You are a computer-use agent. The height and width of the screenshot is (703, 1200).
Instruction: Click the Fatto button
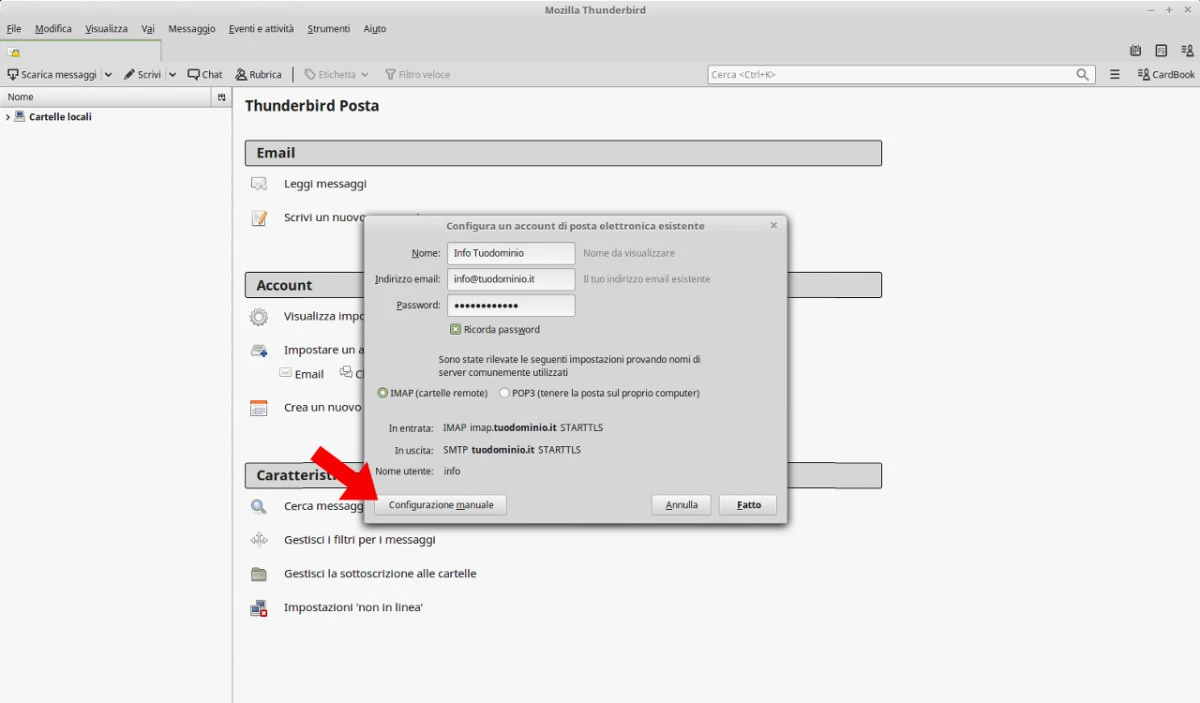tap(748, 505)
